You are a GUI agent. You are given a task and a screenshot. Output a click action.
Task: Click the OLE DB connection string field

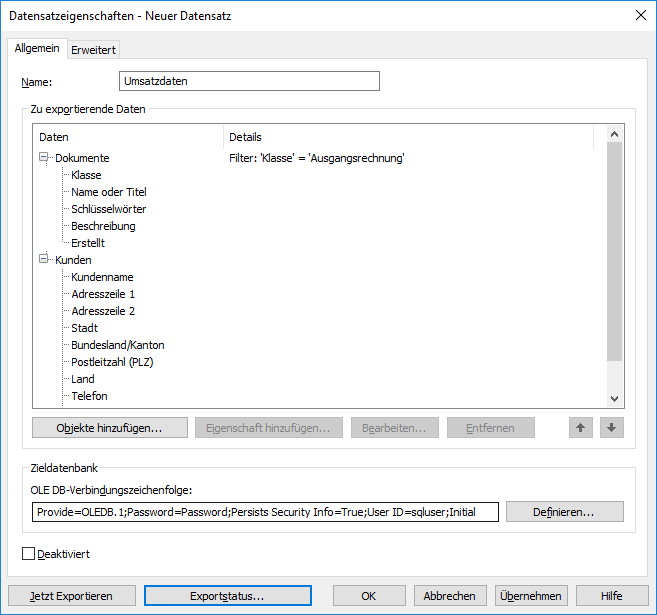point(265,512)
